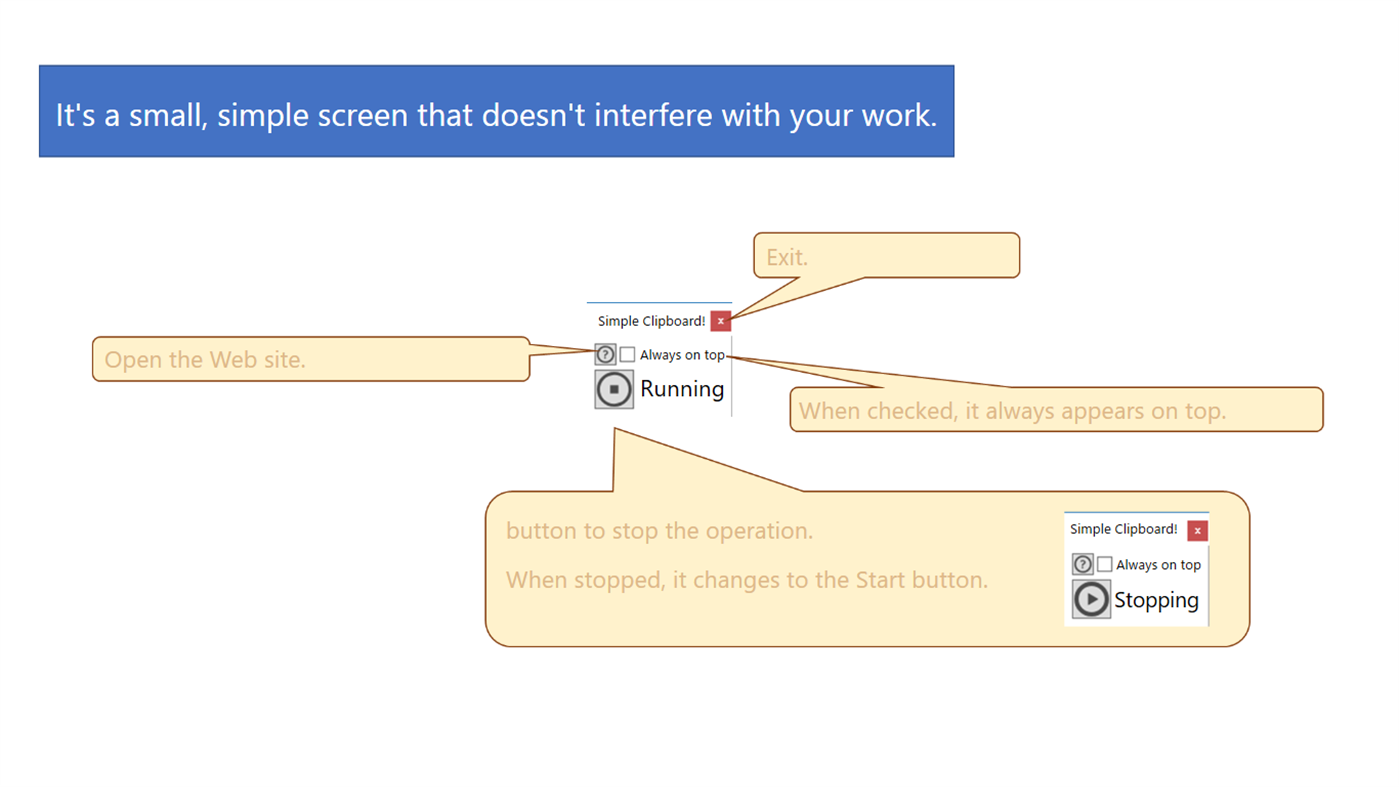Click the "Simple Clipboard!" window title
1399x787 pixels.
[x=651, y=321]
